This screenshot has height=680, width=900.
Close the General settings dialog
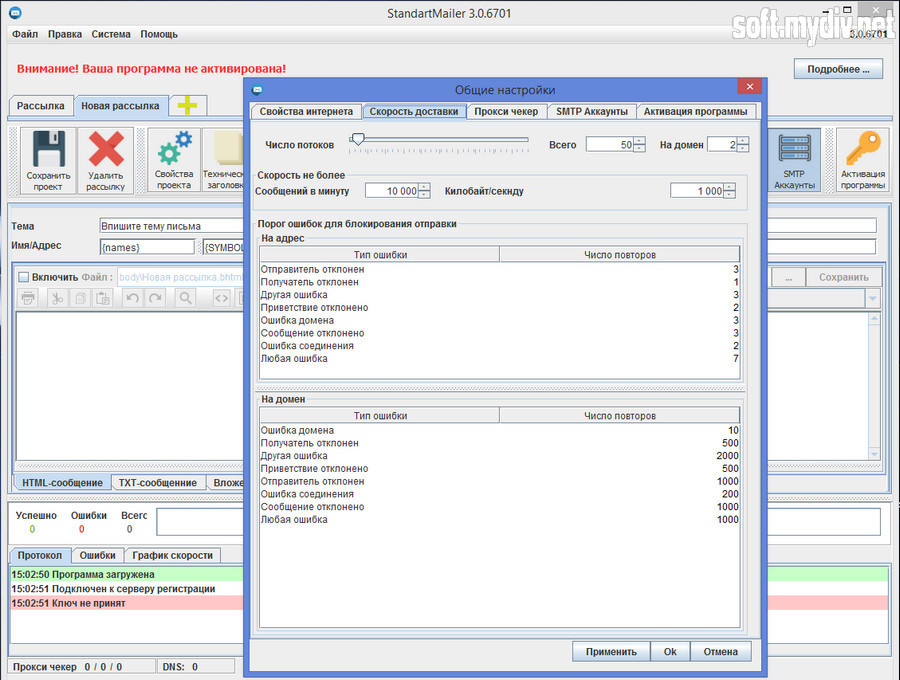click(x=750, y=87)
